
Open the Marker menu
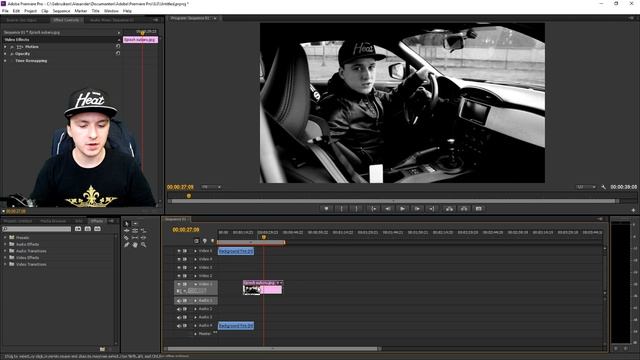80,11
